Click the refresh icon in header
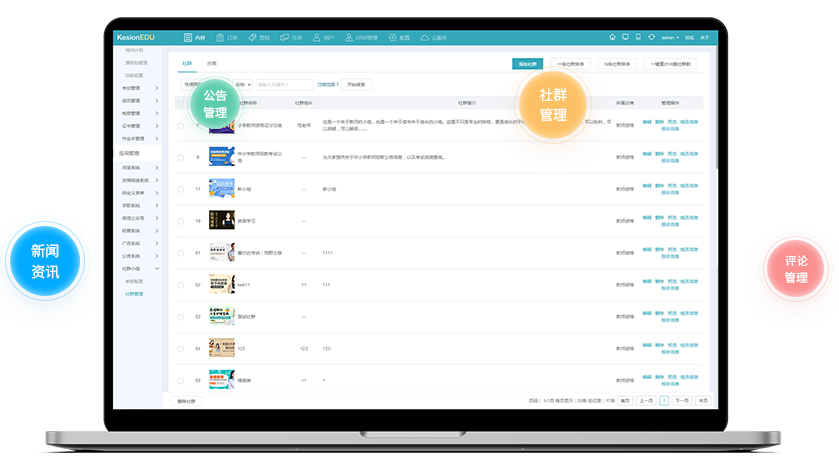 [651, 37]
